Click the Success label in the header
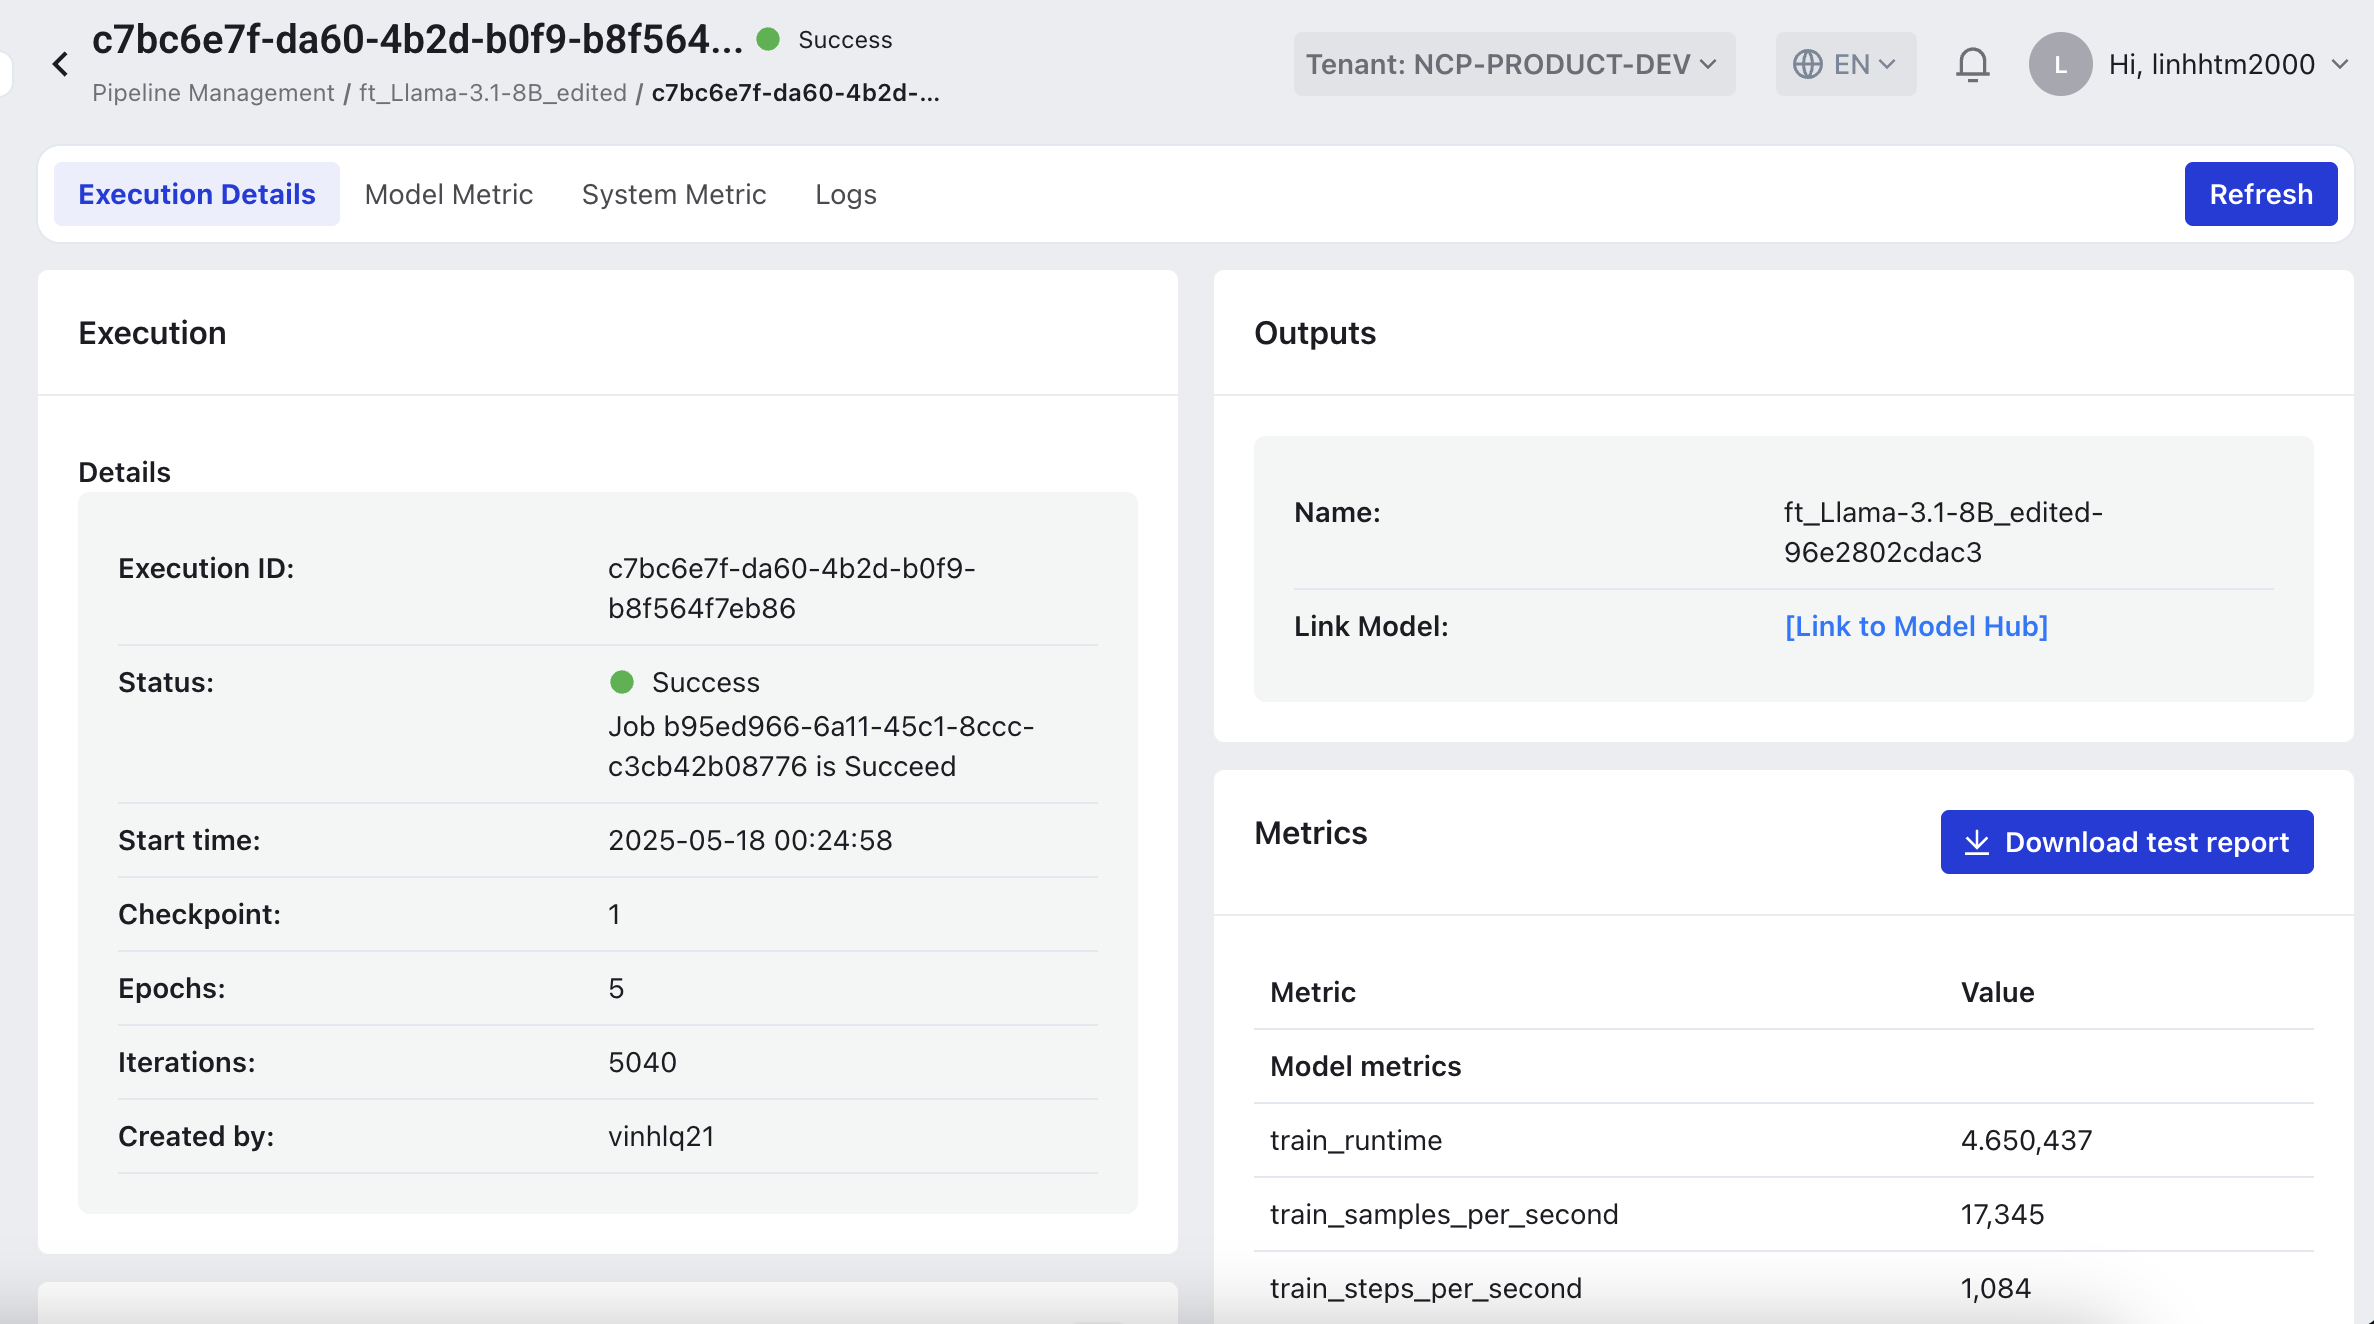 (x=845, y=40)
